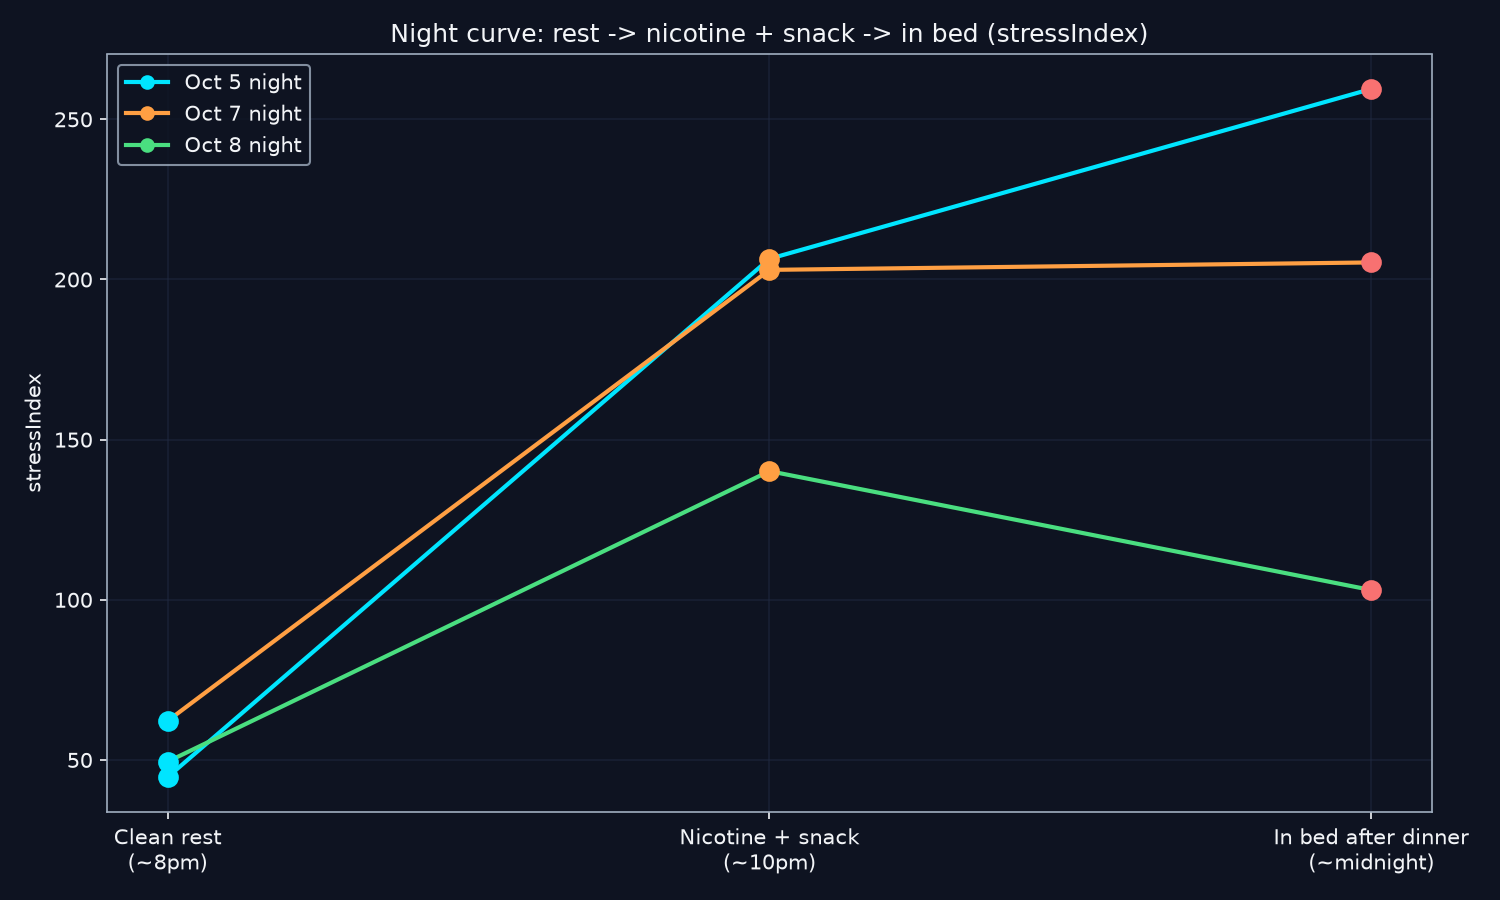The height and width of the screenshot is (900, 1500).
Task: Click the 50 tick label on y-axis
Action: coord(82,761)
